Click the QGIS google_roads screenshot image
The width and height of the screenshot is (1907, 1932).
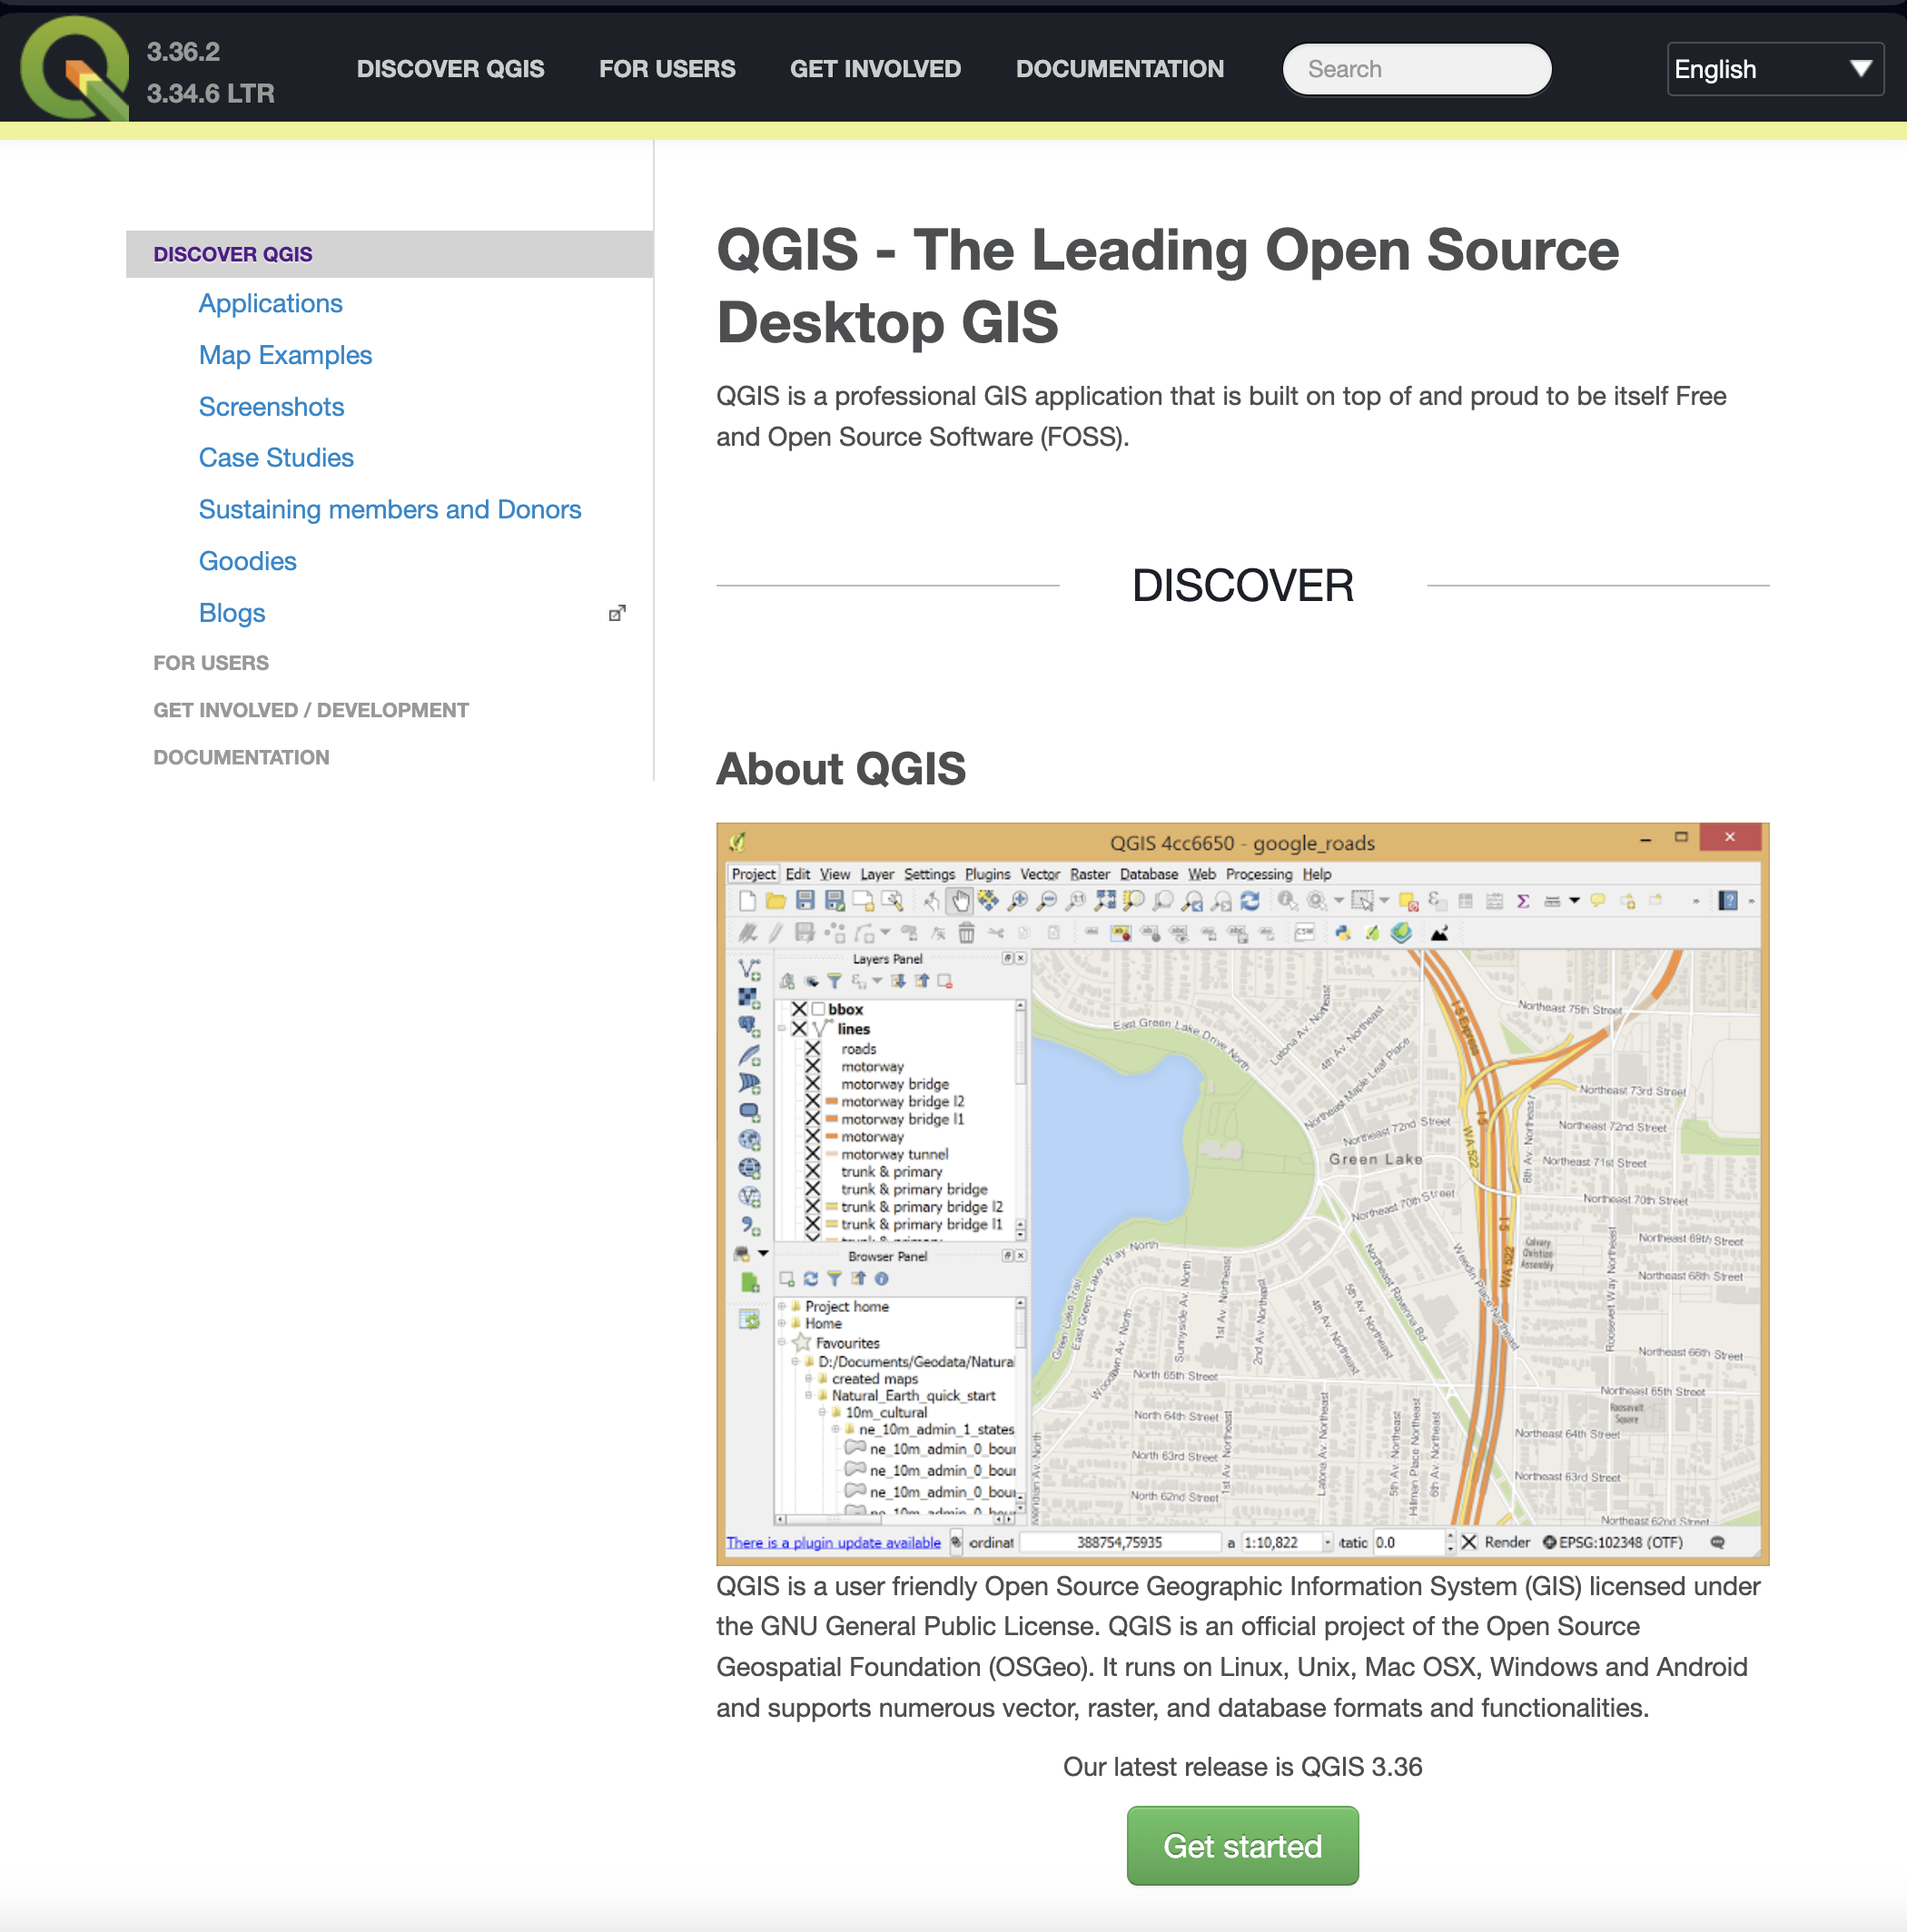pyautogui.click(x=1242, y=1193)
